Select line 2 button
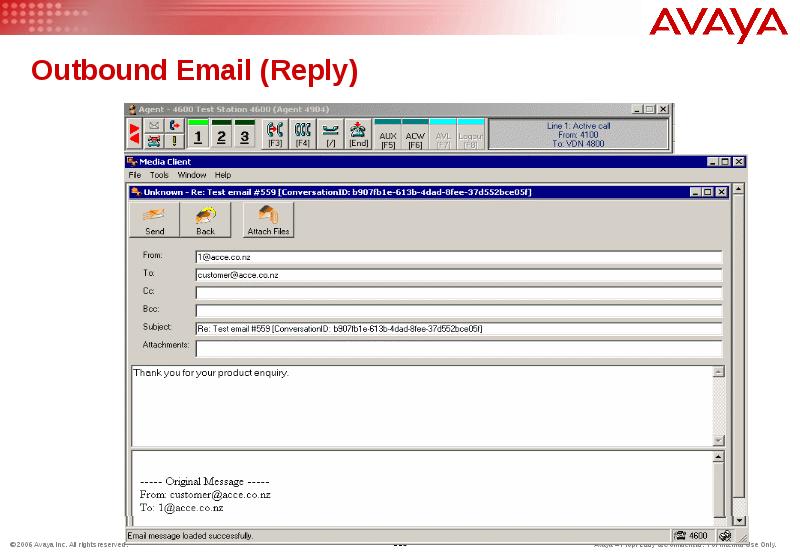The width and height of the screenshot is (800, 553). click(x=221, y=136)
